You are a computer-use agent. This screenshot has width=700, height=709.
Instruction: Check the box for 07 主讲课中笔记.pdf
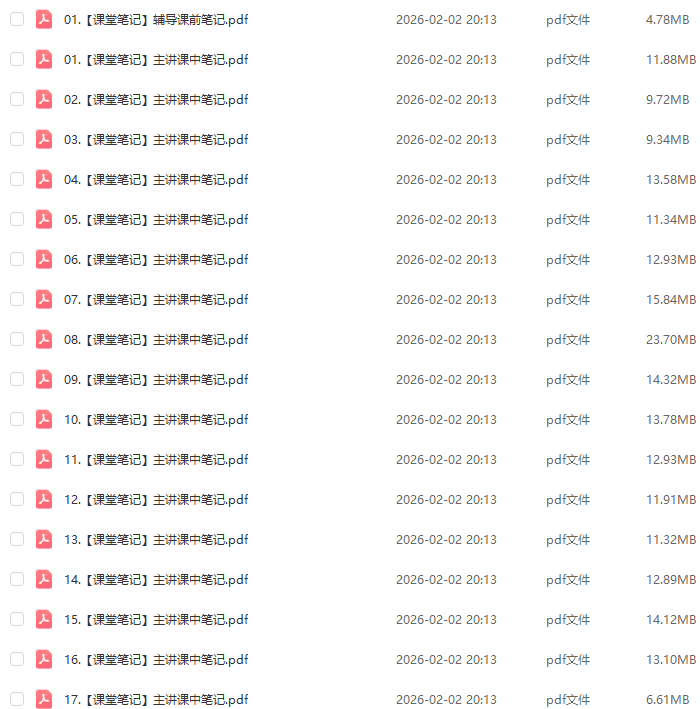[x=17, y=299]
